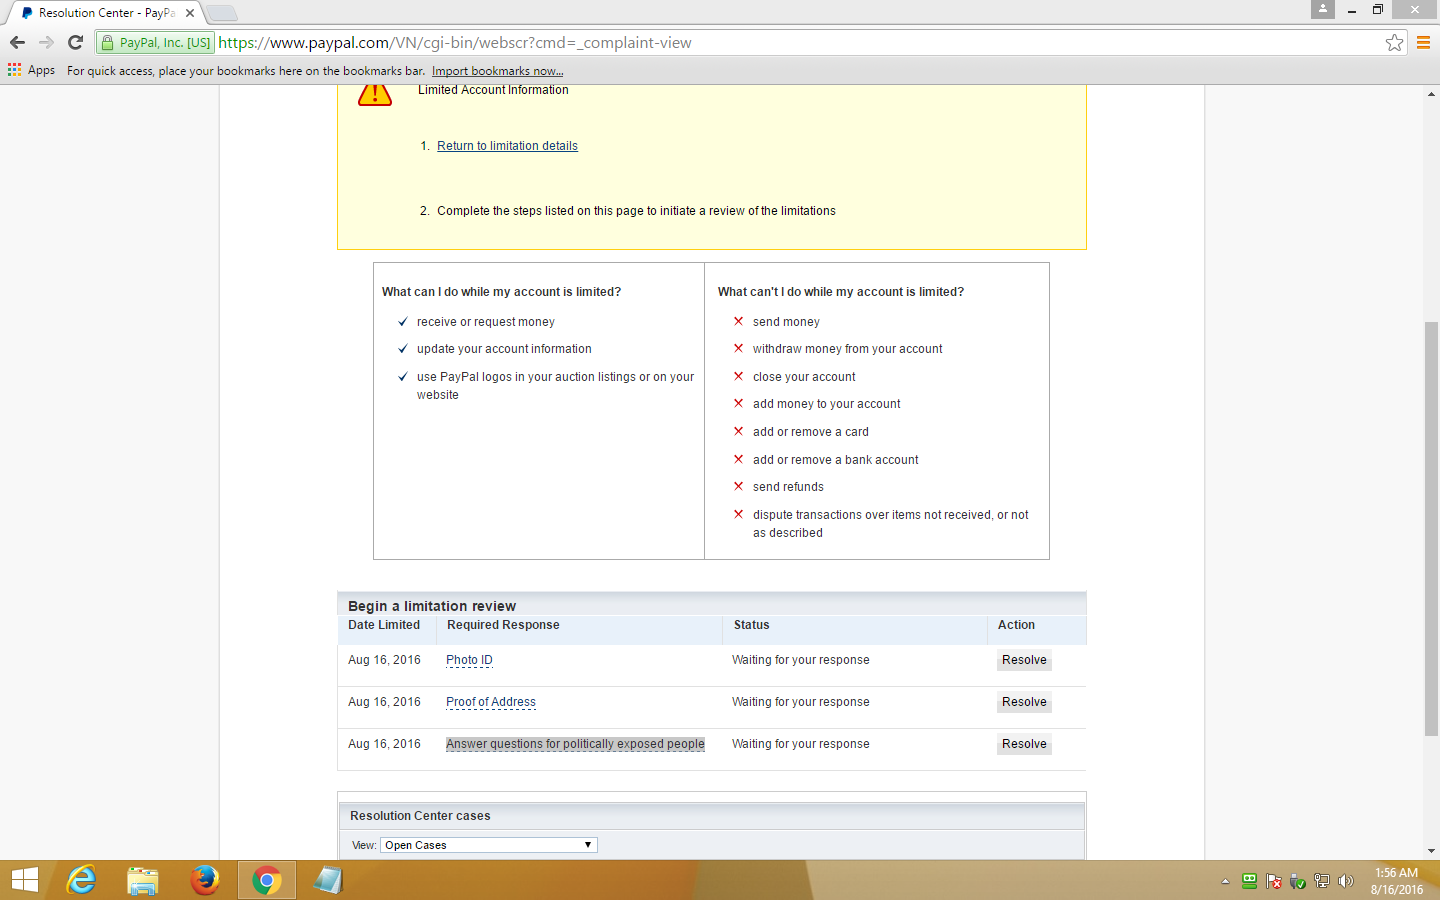Open Answer questions for politically exposed people
This screenshot has height=900, width=1440.
click(575, 744)
